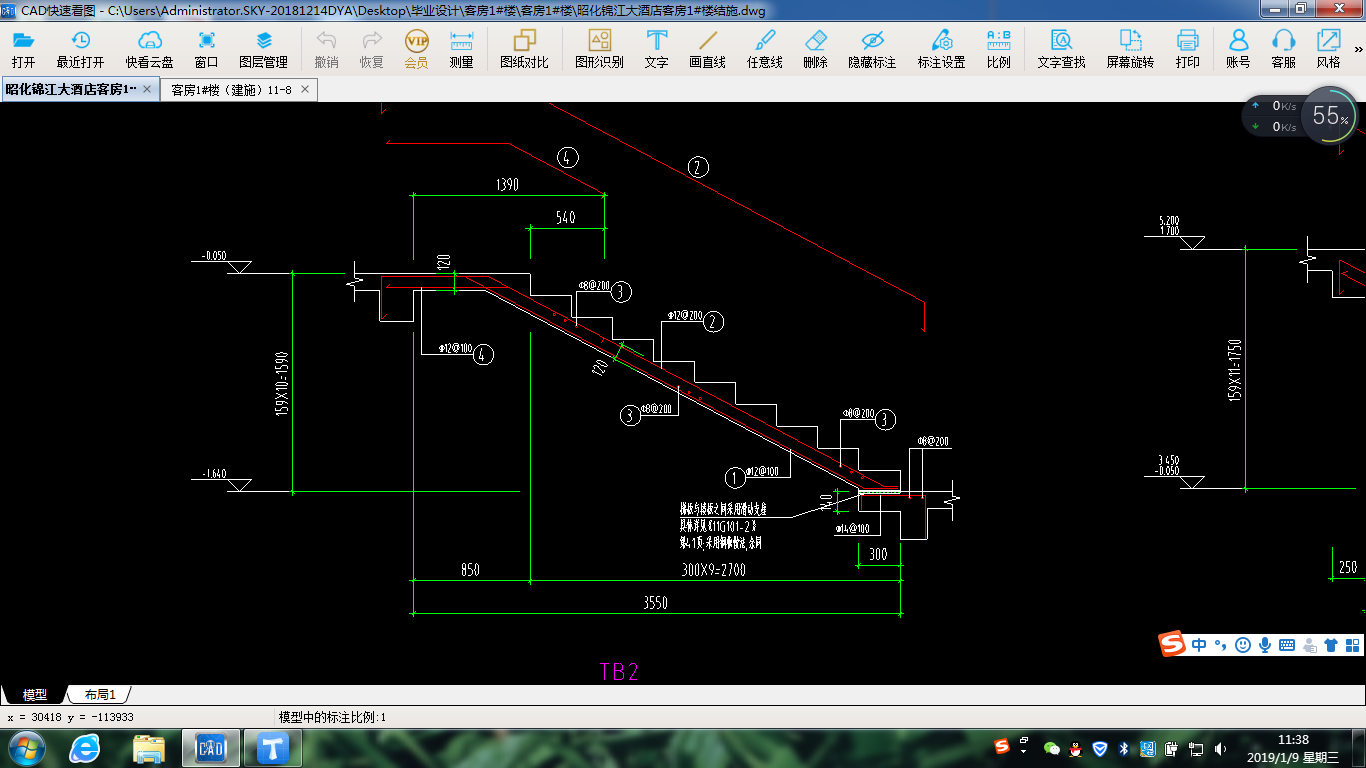Open File Explorer from the taskbar
Viewport: 1366px width, 768px height.
[149, 747]
